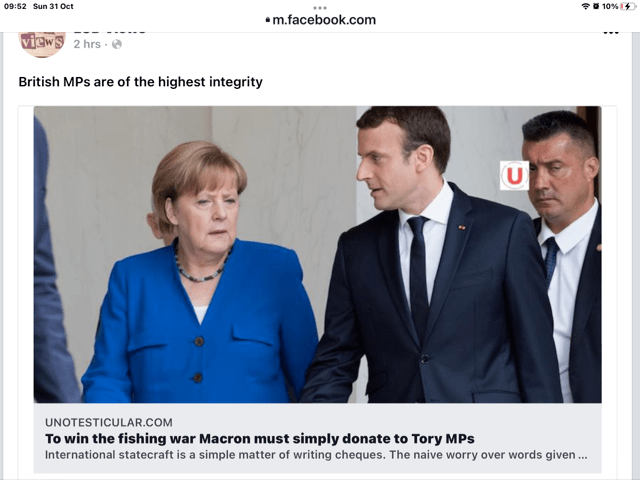Open the '2 hrs' post timestamp

pos(87,44)
